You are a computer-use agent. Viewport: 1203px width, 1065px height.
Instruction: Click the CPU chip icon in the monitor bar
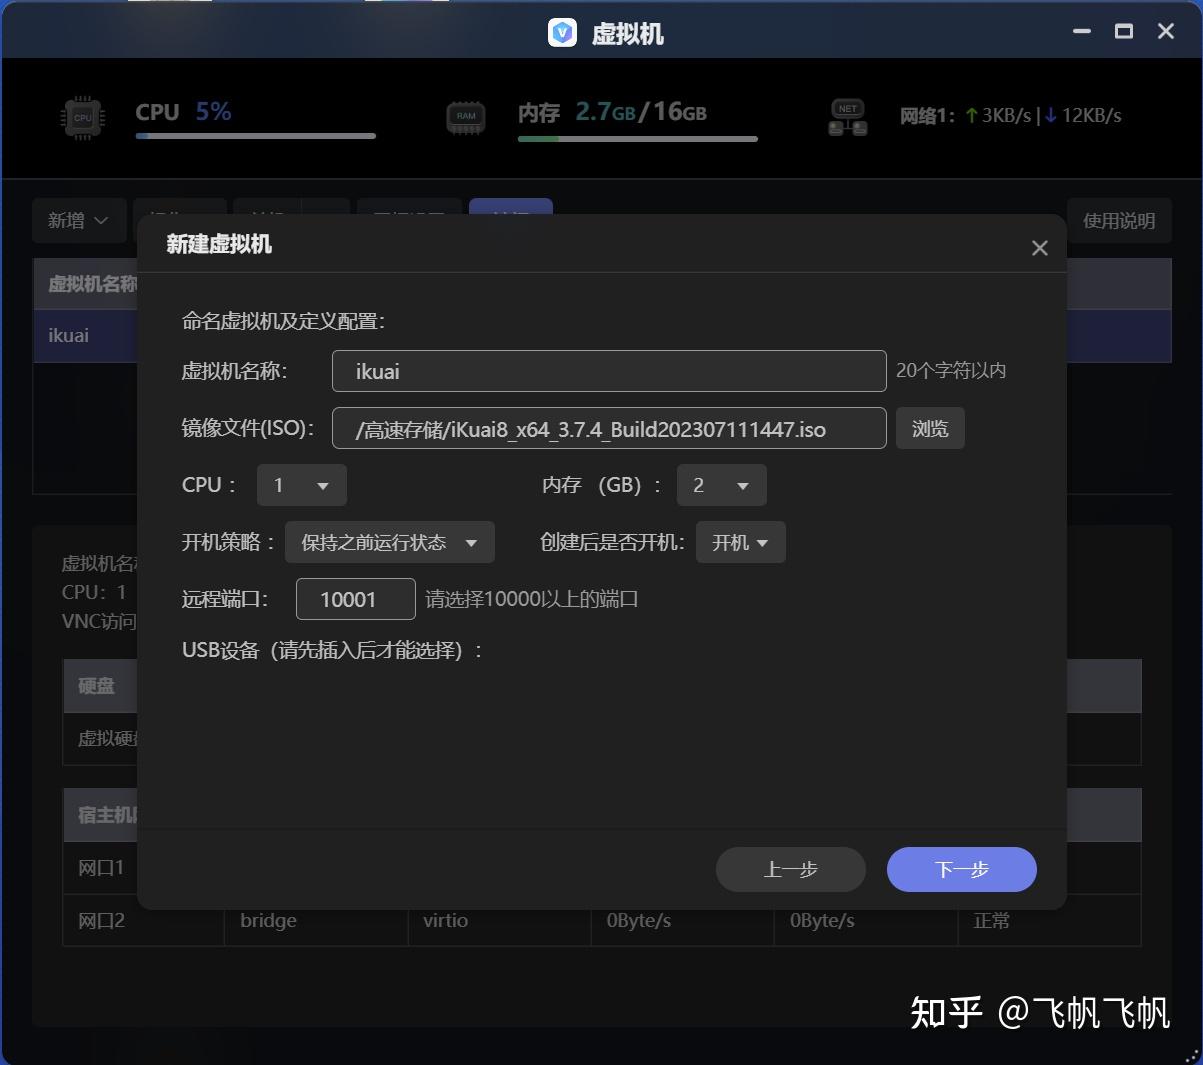coord(81,117)
